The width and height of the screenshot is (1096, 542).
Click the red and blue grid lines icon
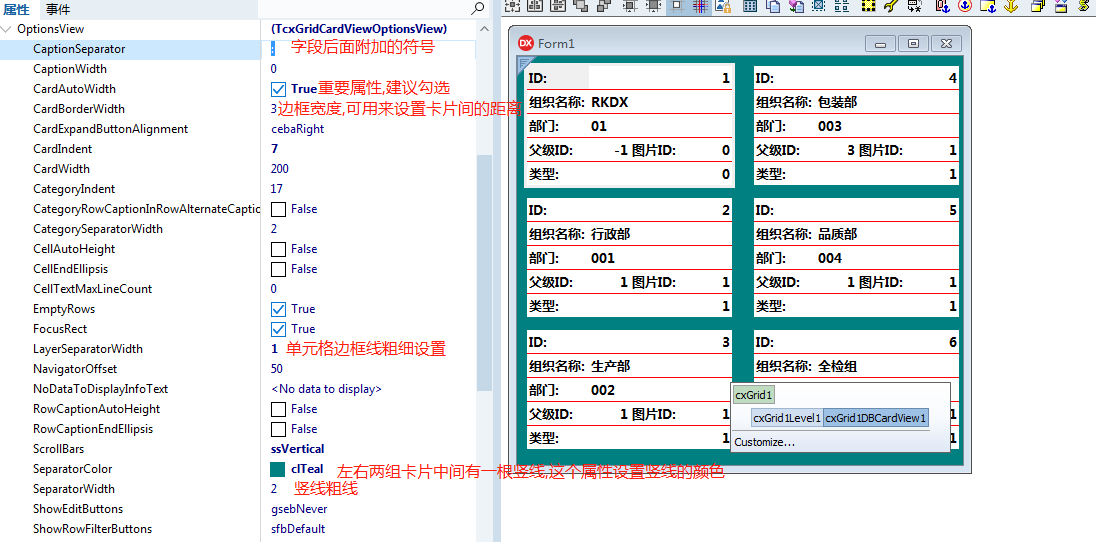click(x=700, y=6)
